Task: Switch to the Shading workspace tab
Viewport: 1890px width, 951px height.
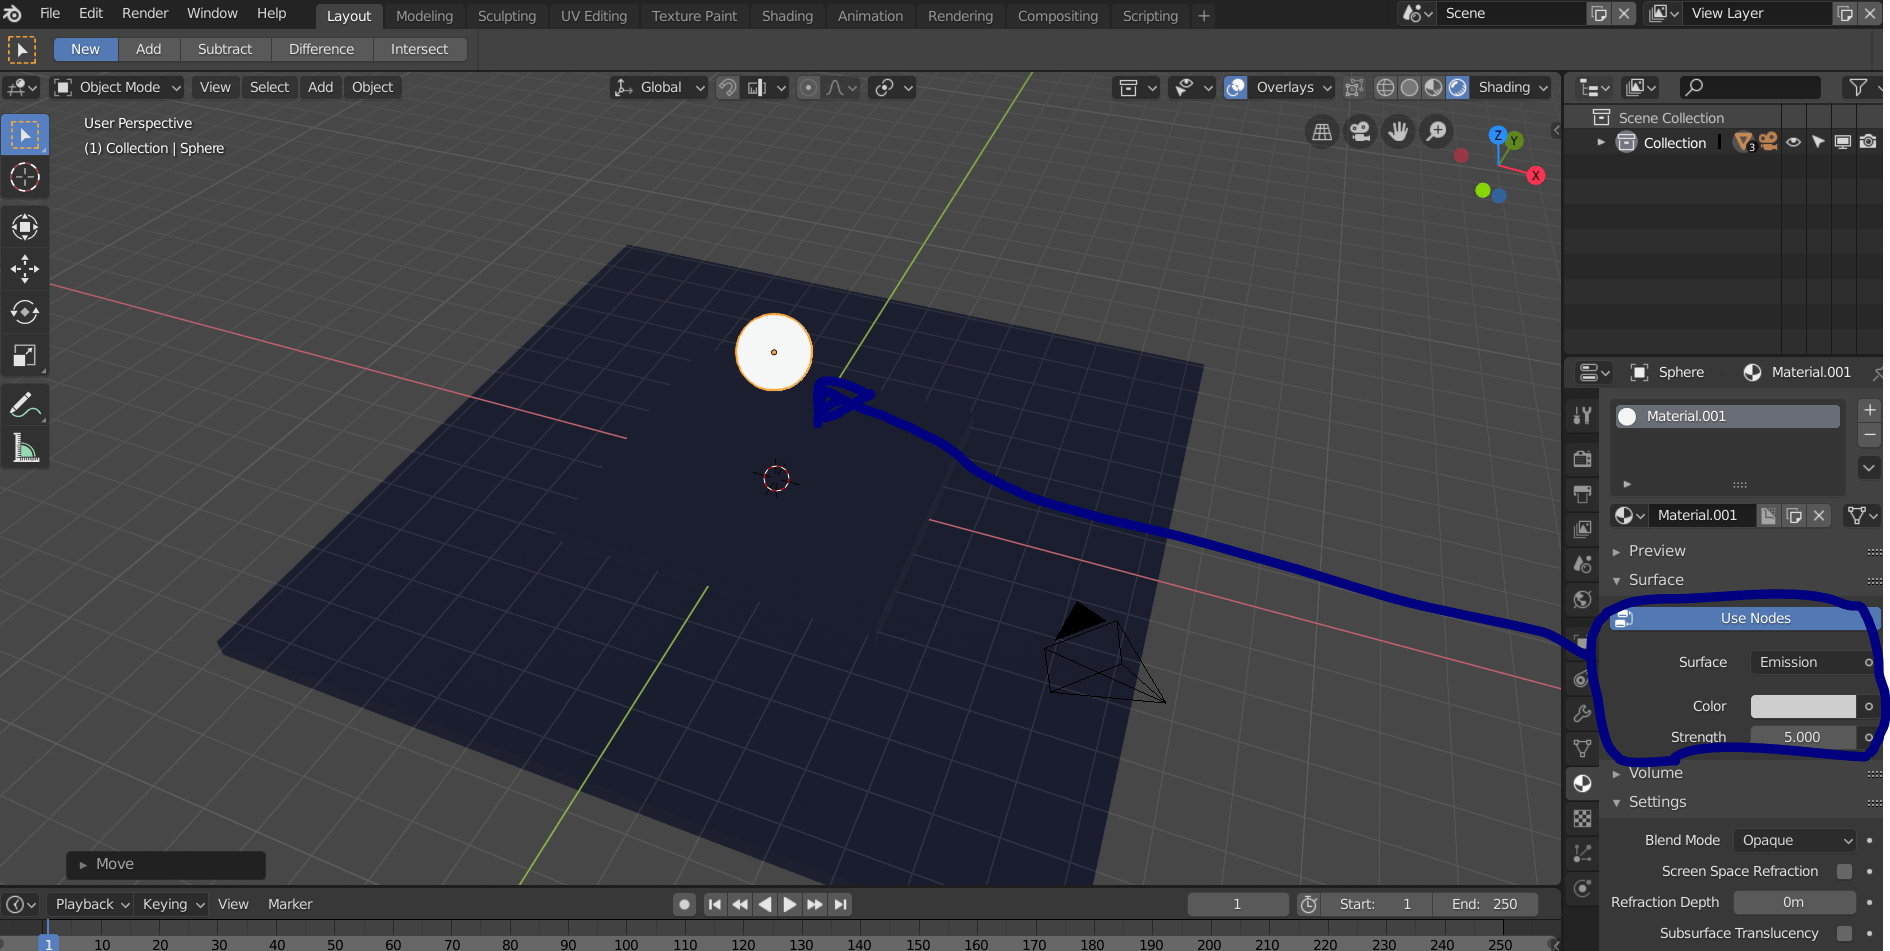Action: pos(787,16)
